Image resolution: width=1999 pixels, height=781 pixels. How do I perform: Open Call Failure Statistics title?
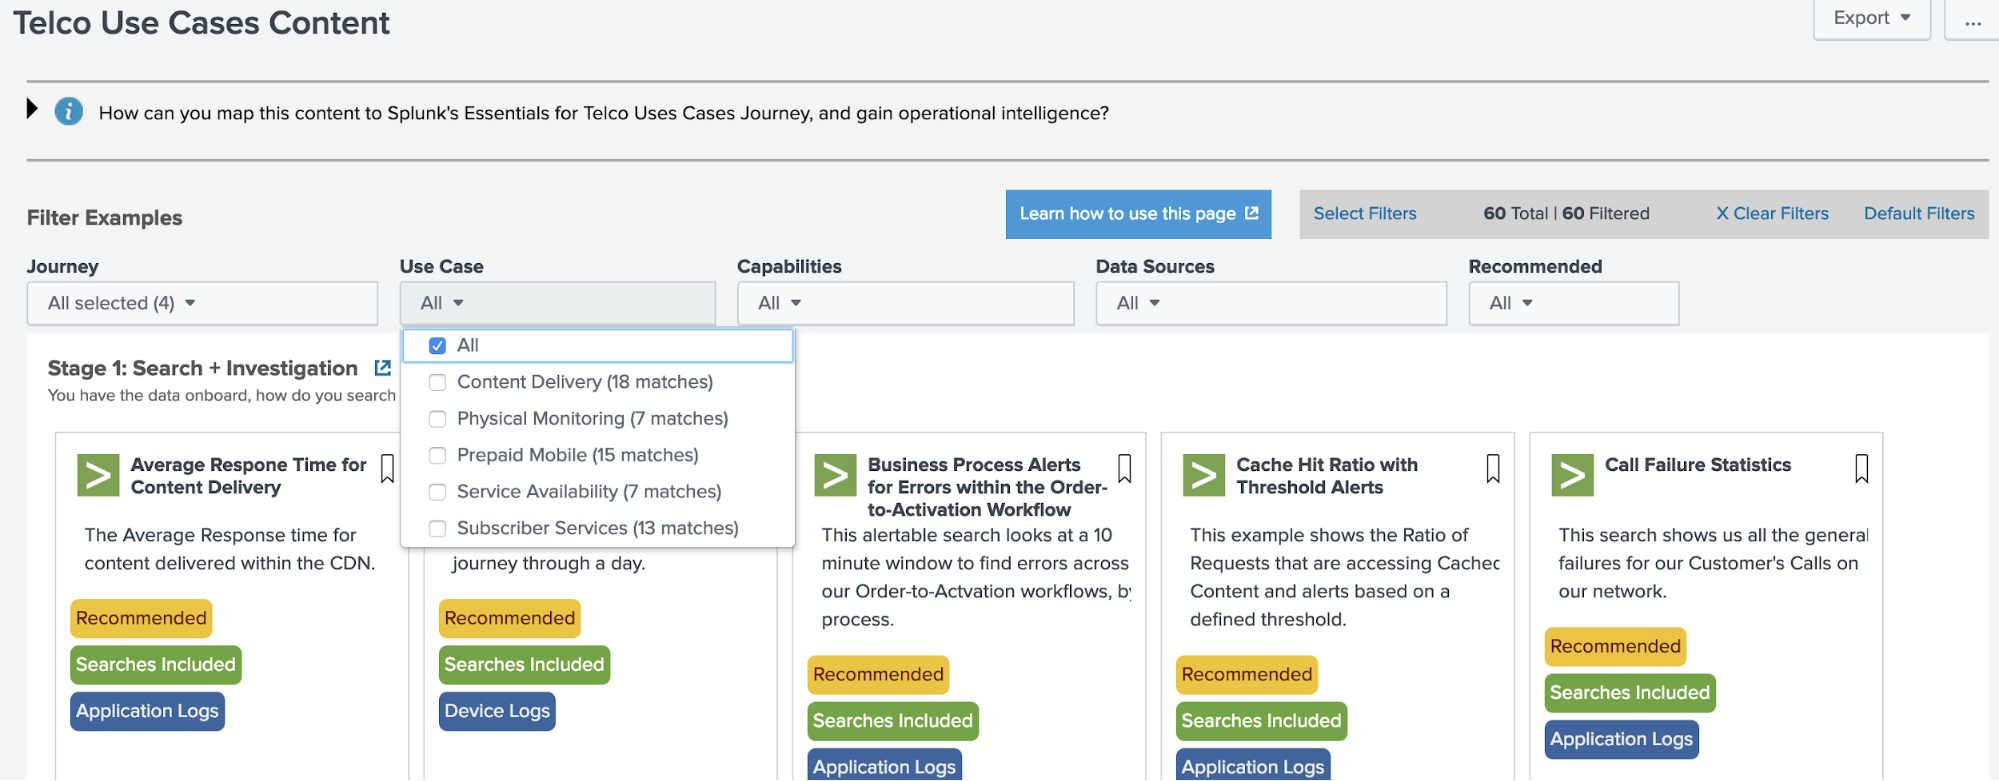(x=1698, y=465)
